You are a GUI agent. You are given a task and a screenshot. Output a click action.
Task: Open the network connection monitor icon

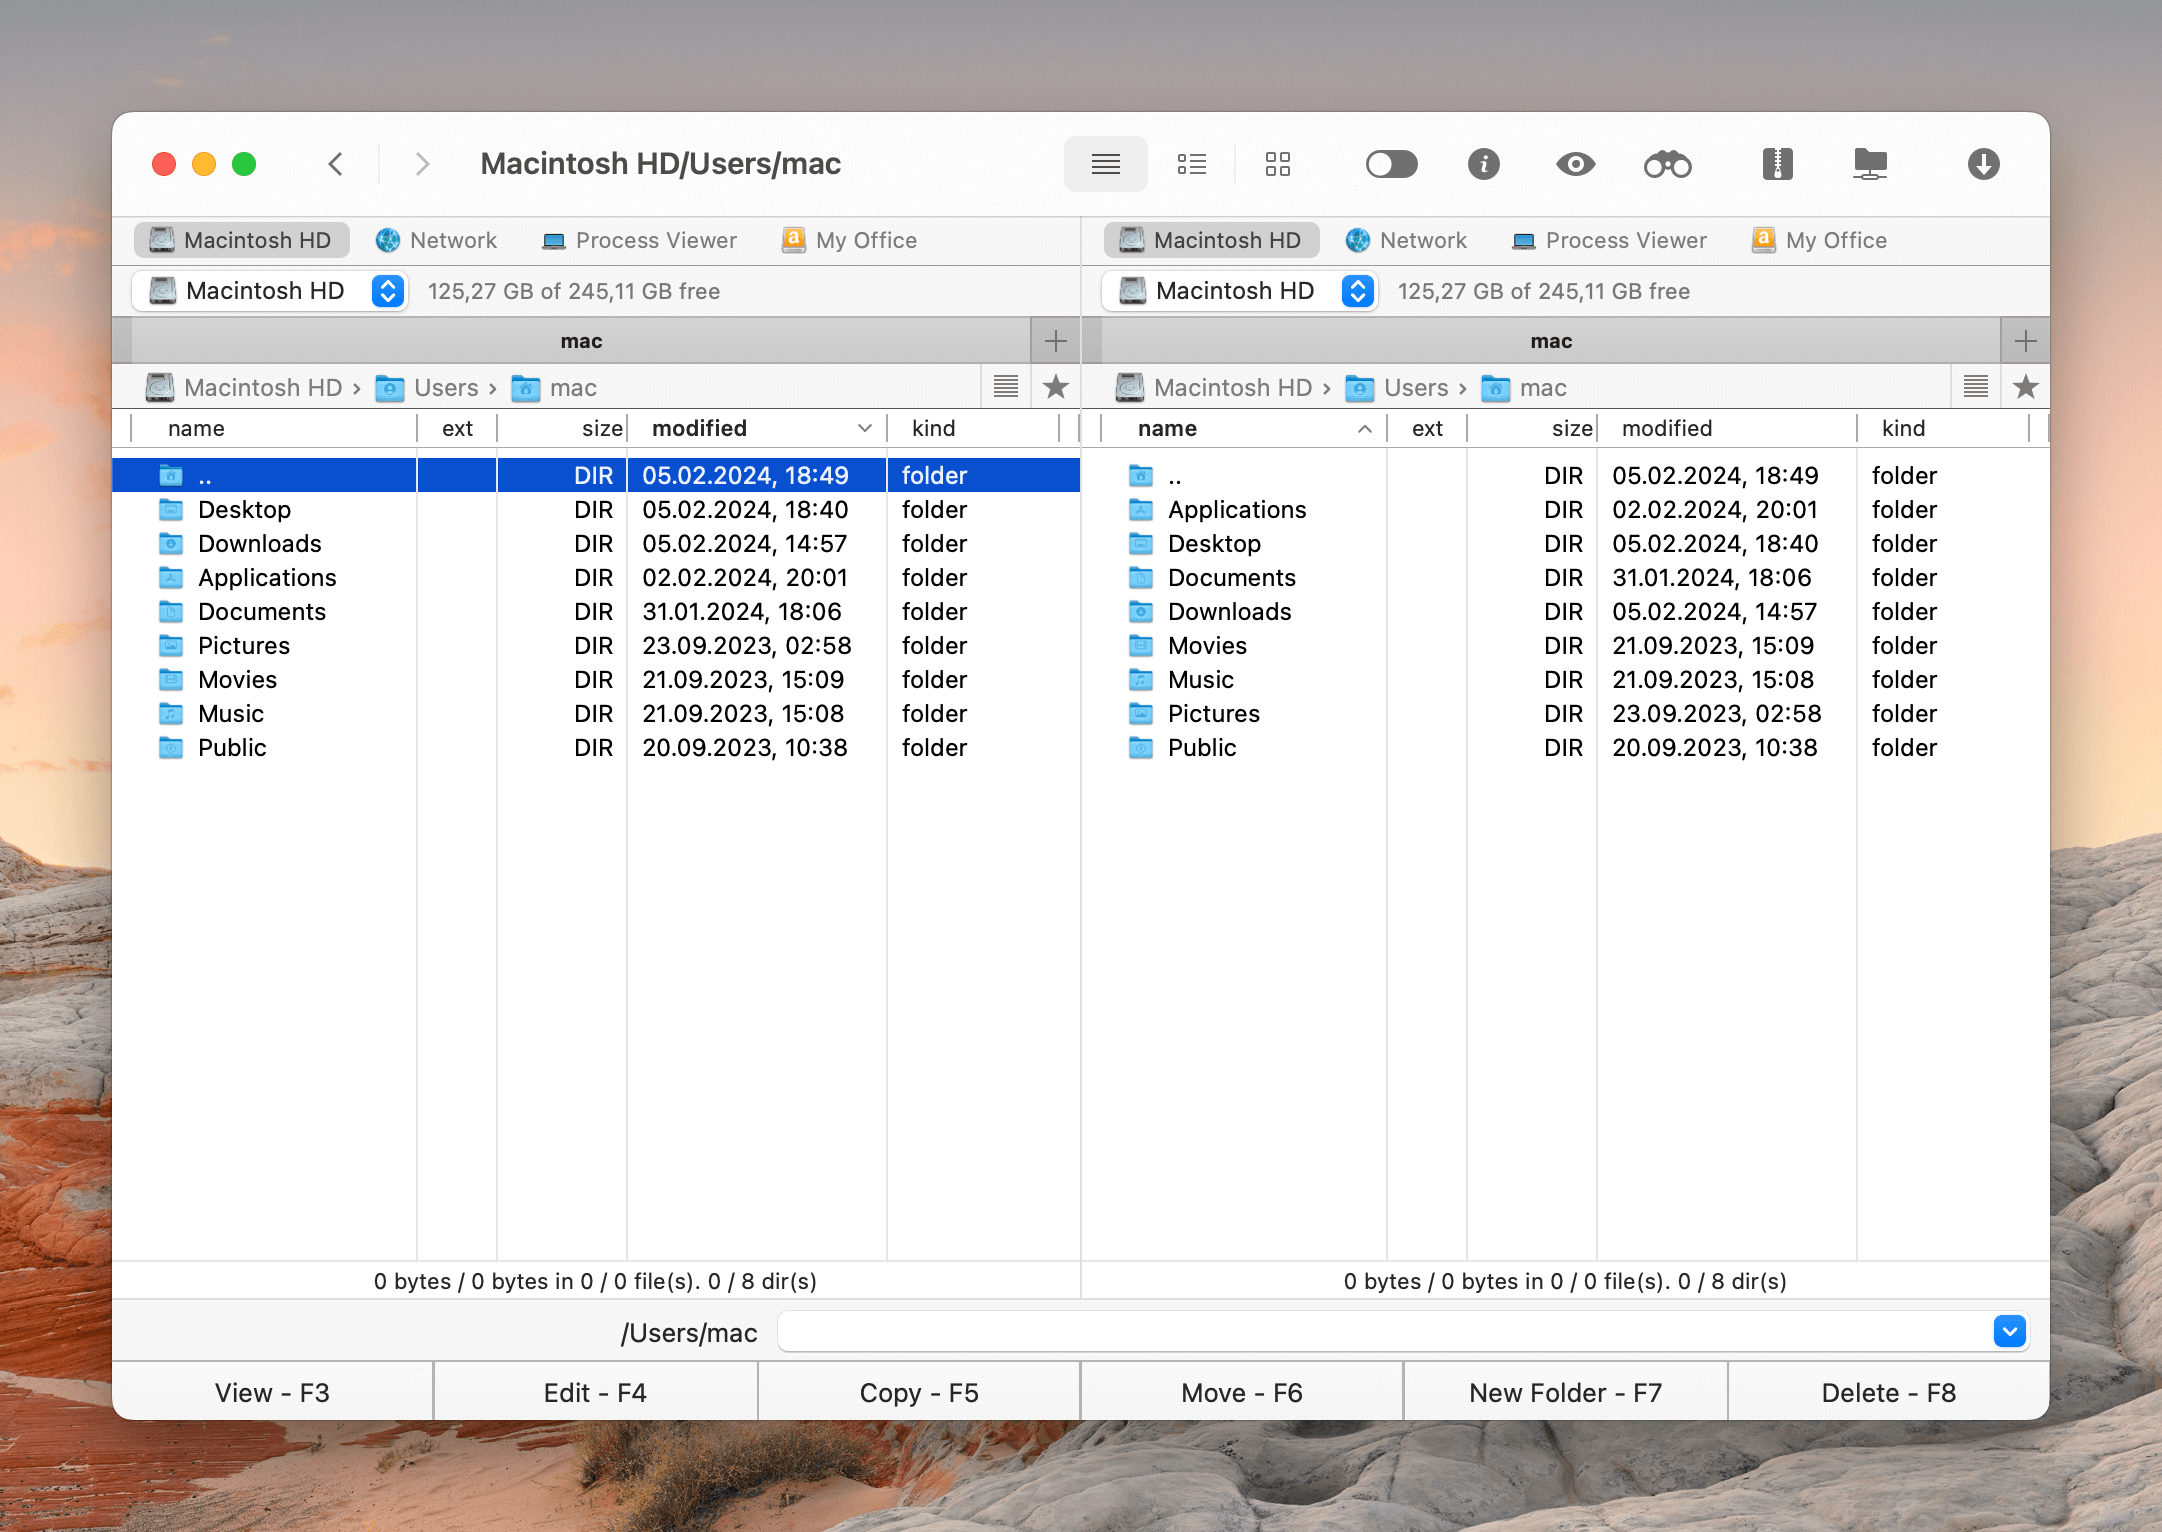click(x=1869, y=164)
